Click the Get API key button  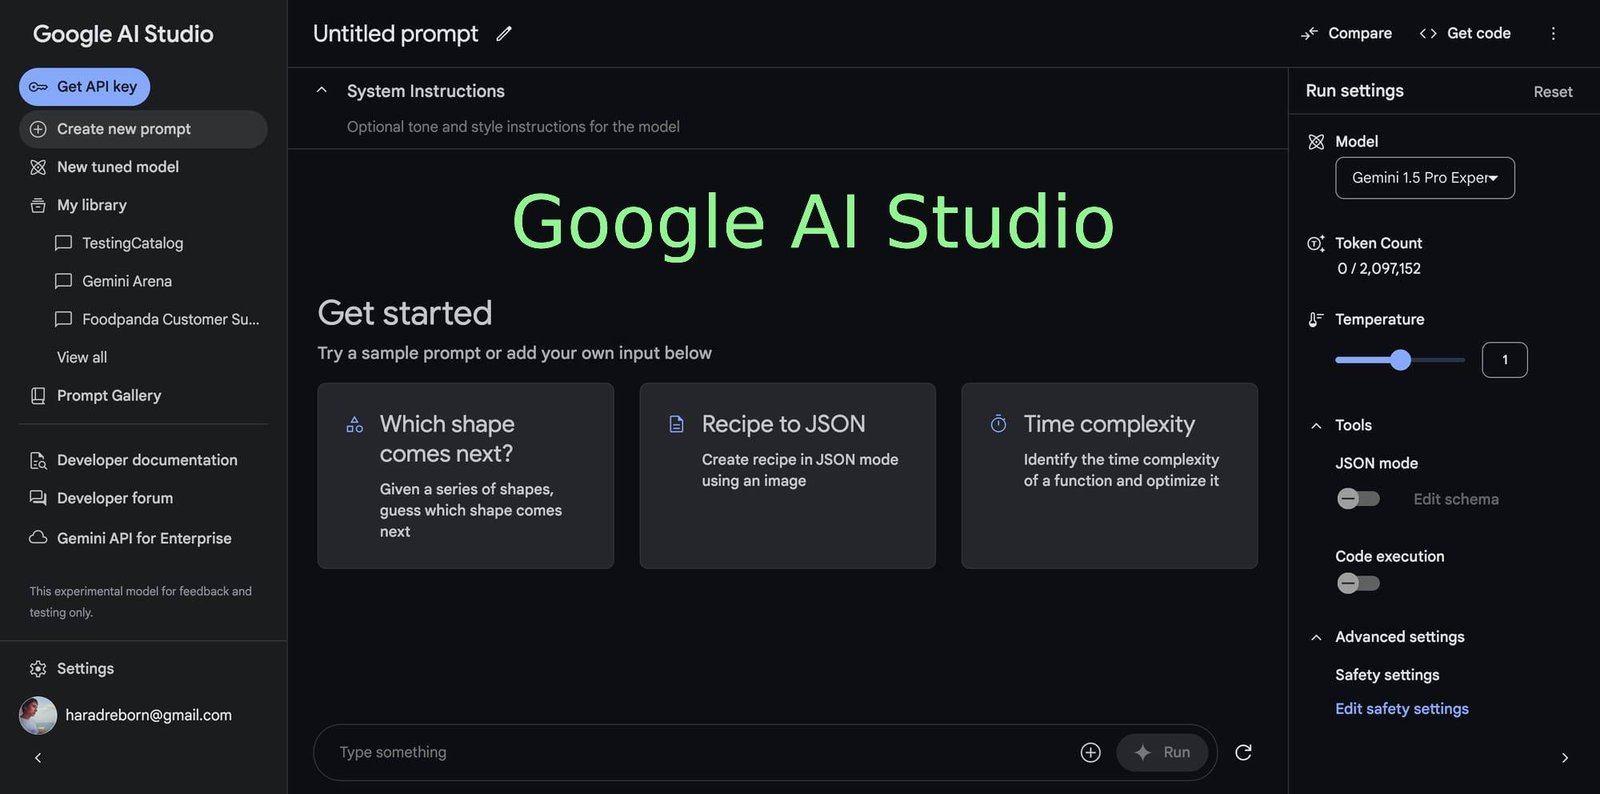84,87
